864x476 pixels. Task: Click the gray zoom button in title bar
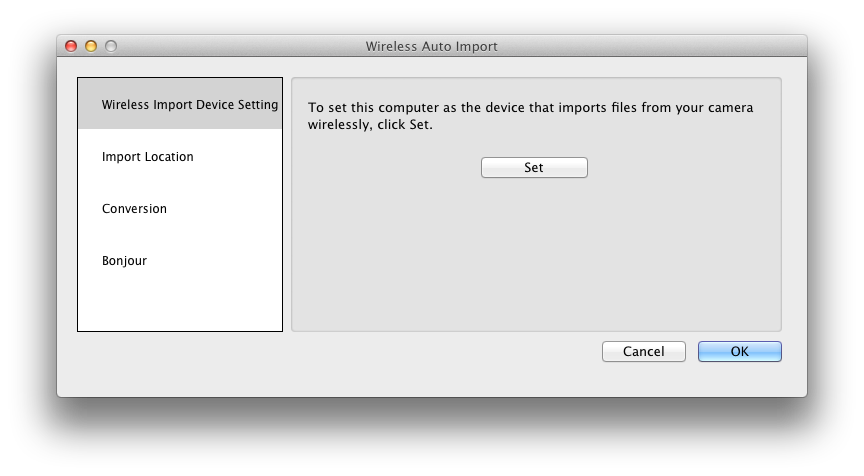point(111,46)
